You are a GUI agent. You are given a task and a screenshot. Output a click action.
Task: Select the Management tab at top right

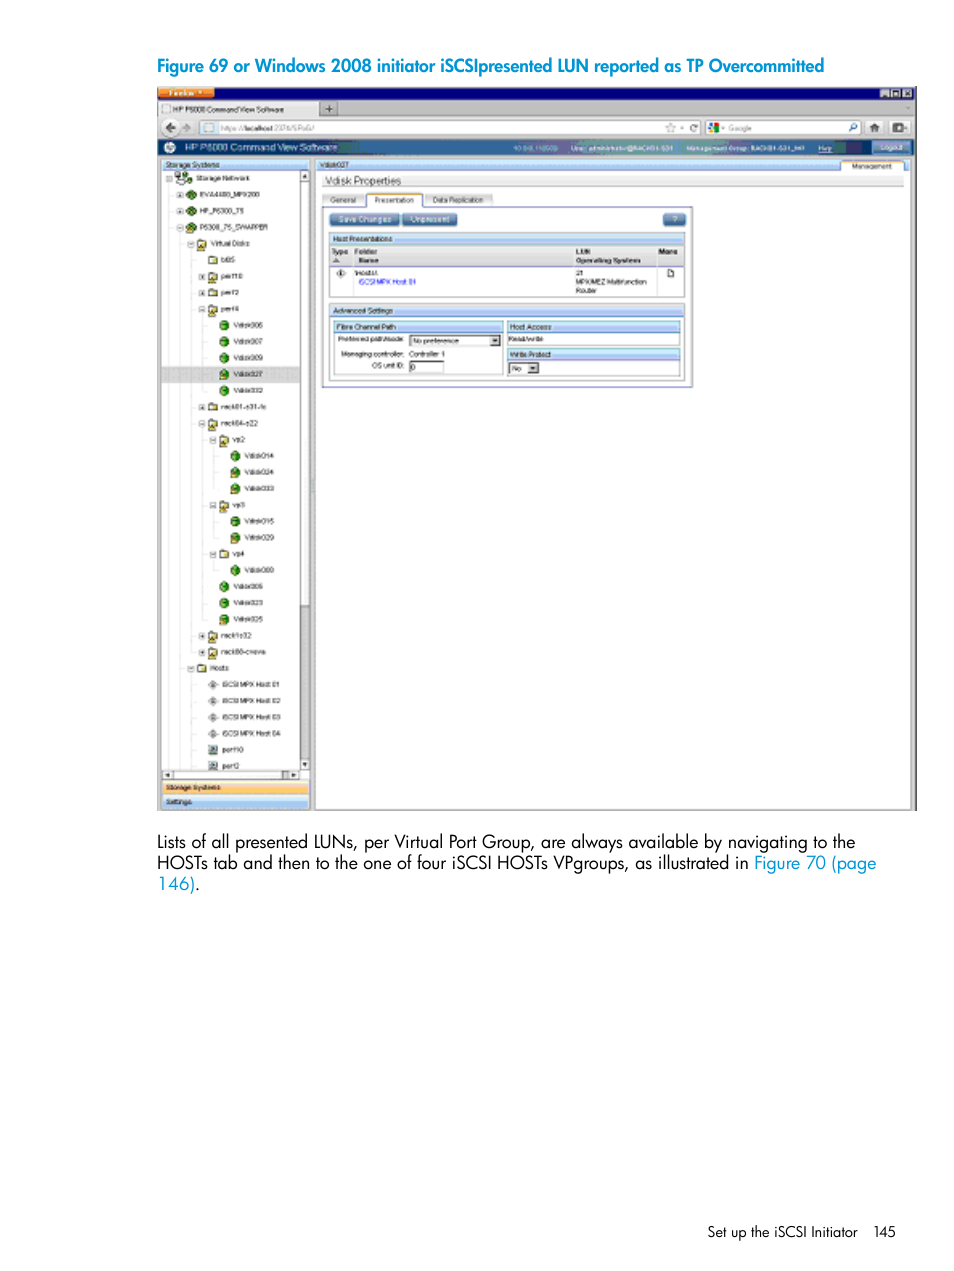(x=872, y=166)
